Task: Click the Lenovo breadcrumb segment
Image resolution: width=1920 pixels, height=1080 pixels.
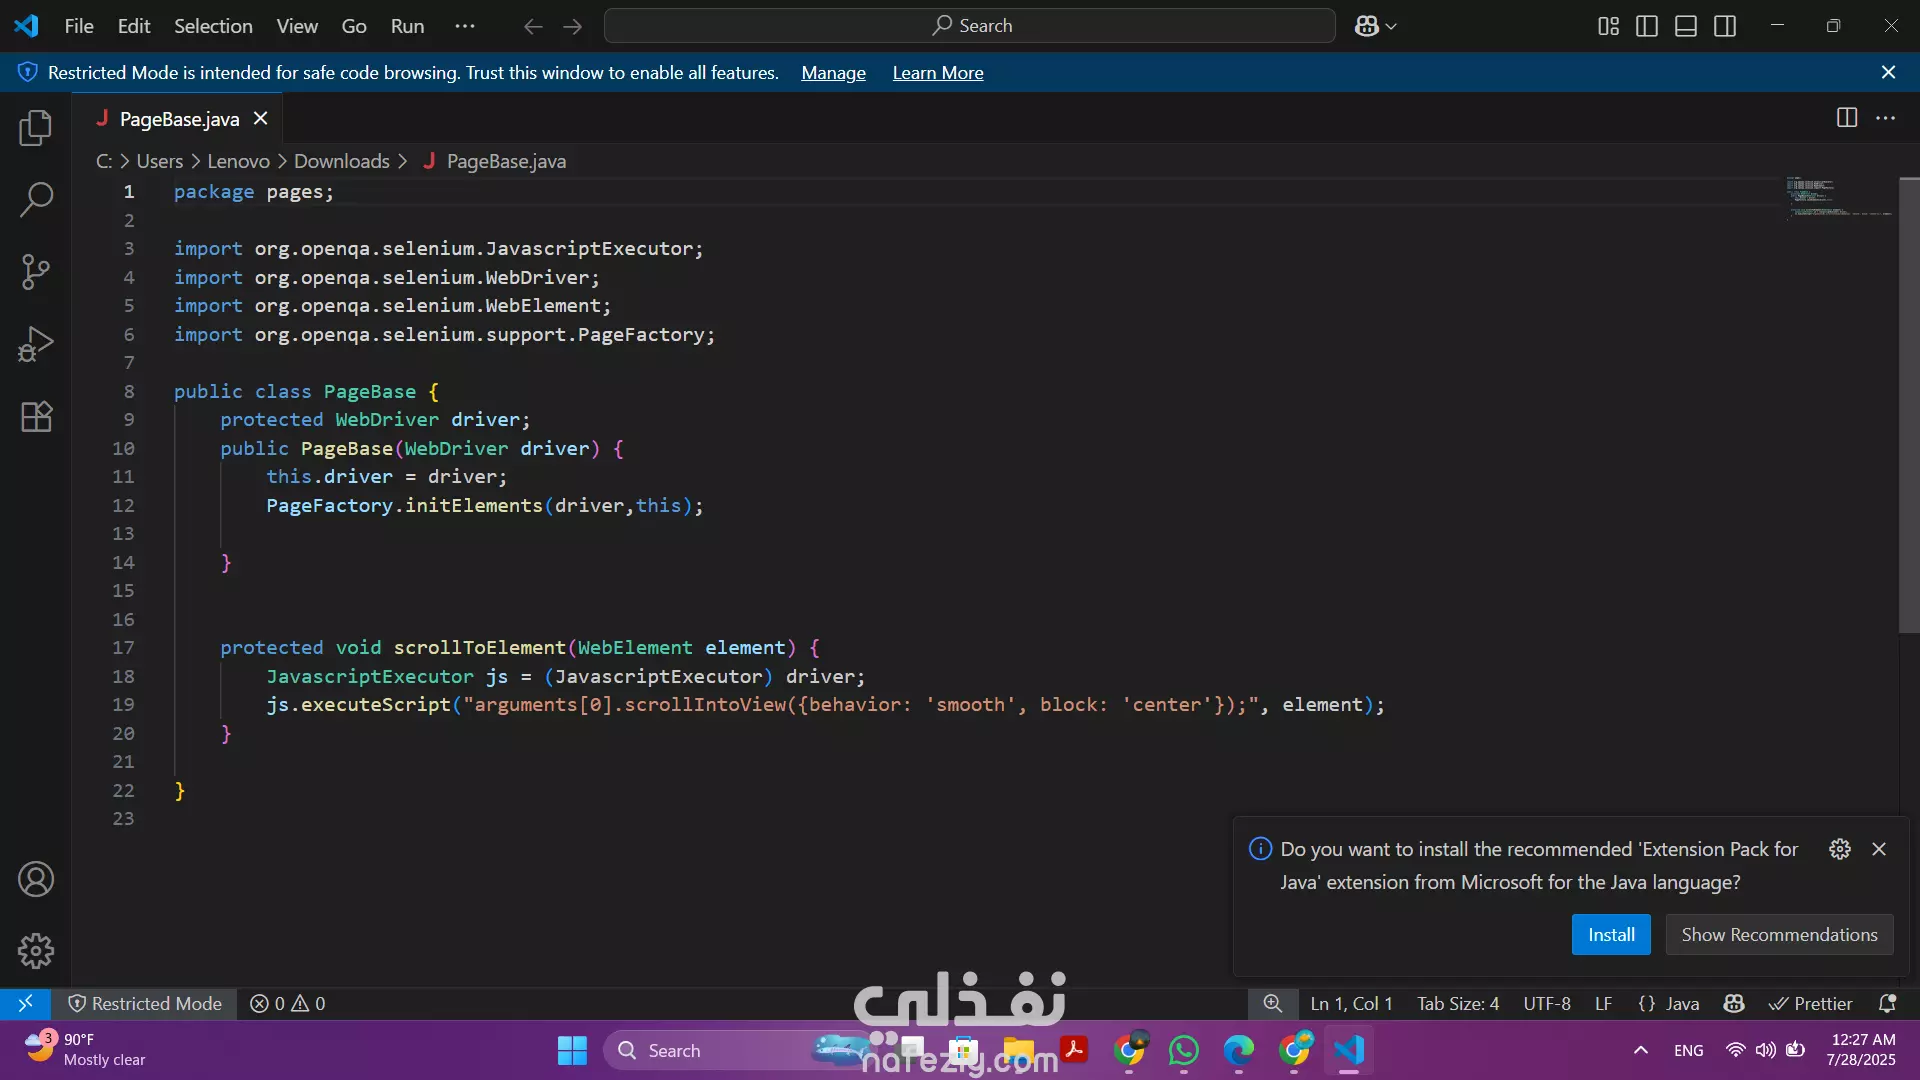Action: click(x=238, y=161)
